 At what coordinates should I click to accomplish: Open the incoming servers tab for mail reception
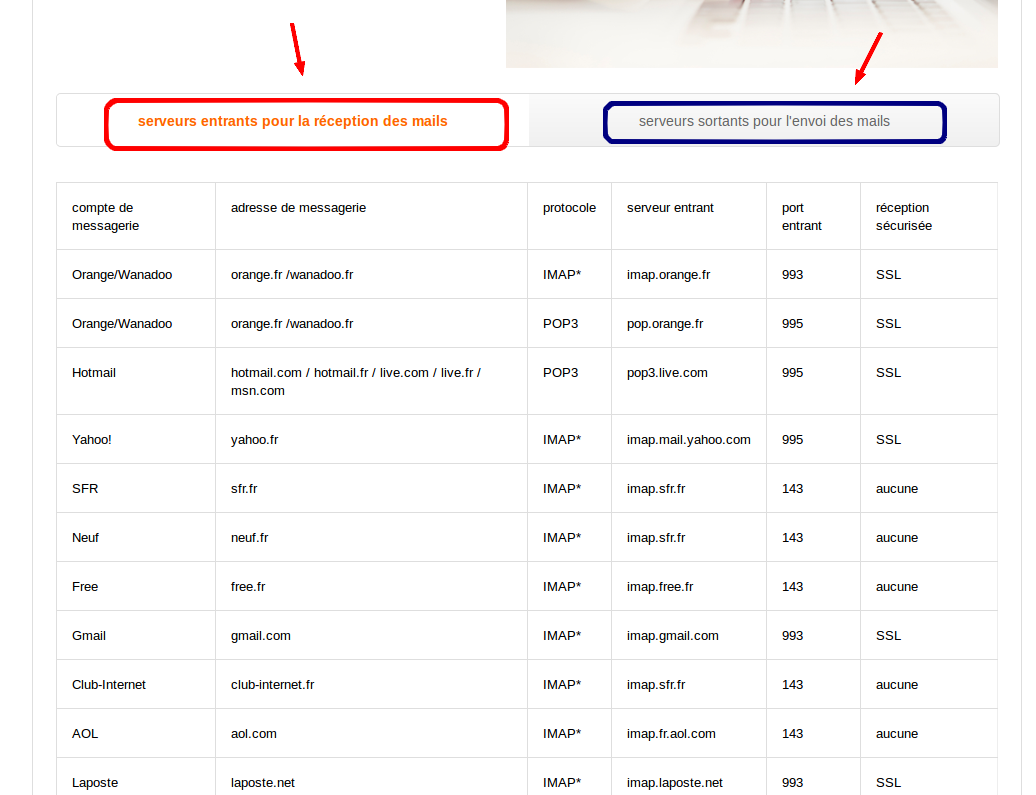[x=293, y=121]
